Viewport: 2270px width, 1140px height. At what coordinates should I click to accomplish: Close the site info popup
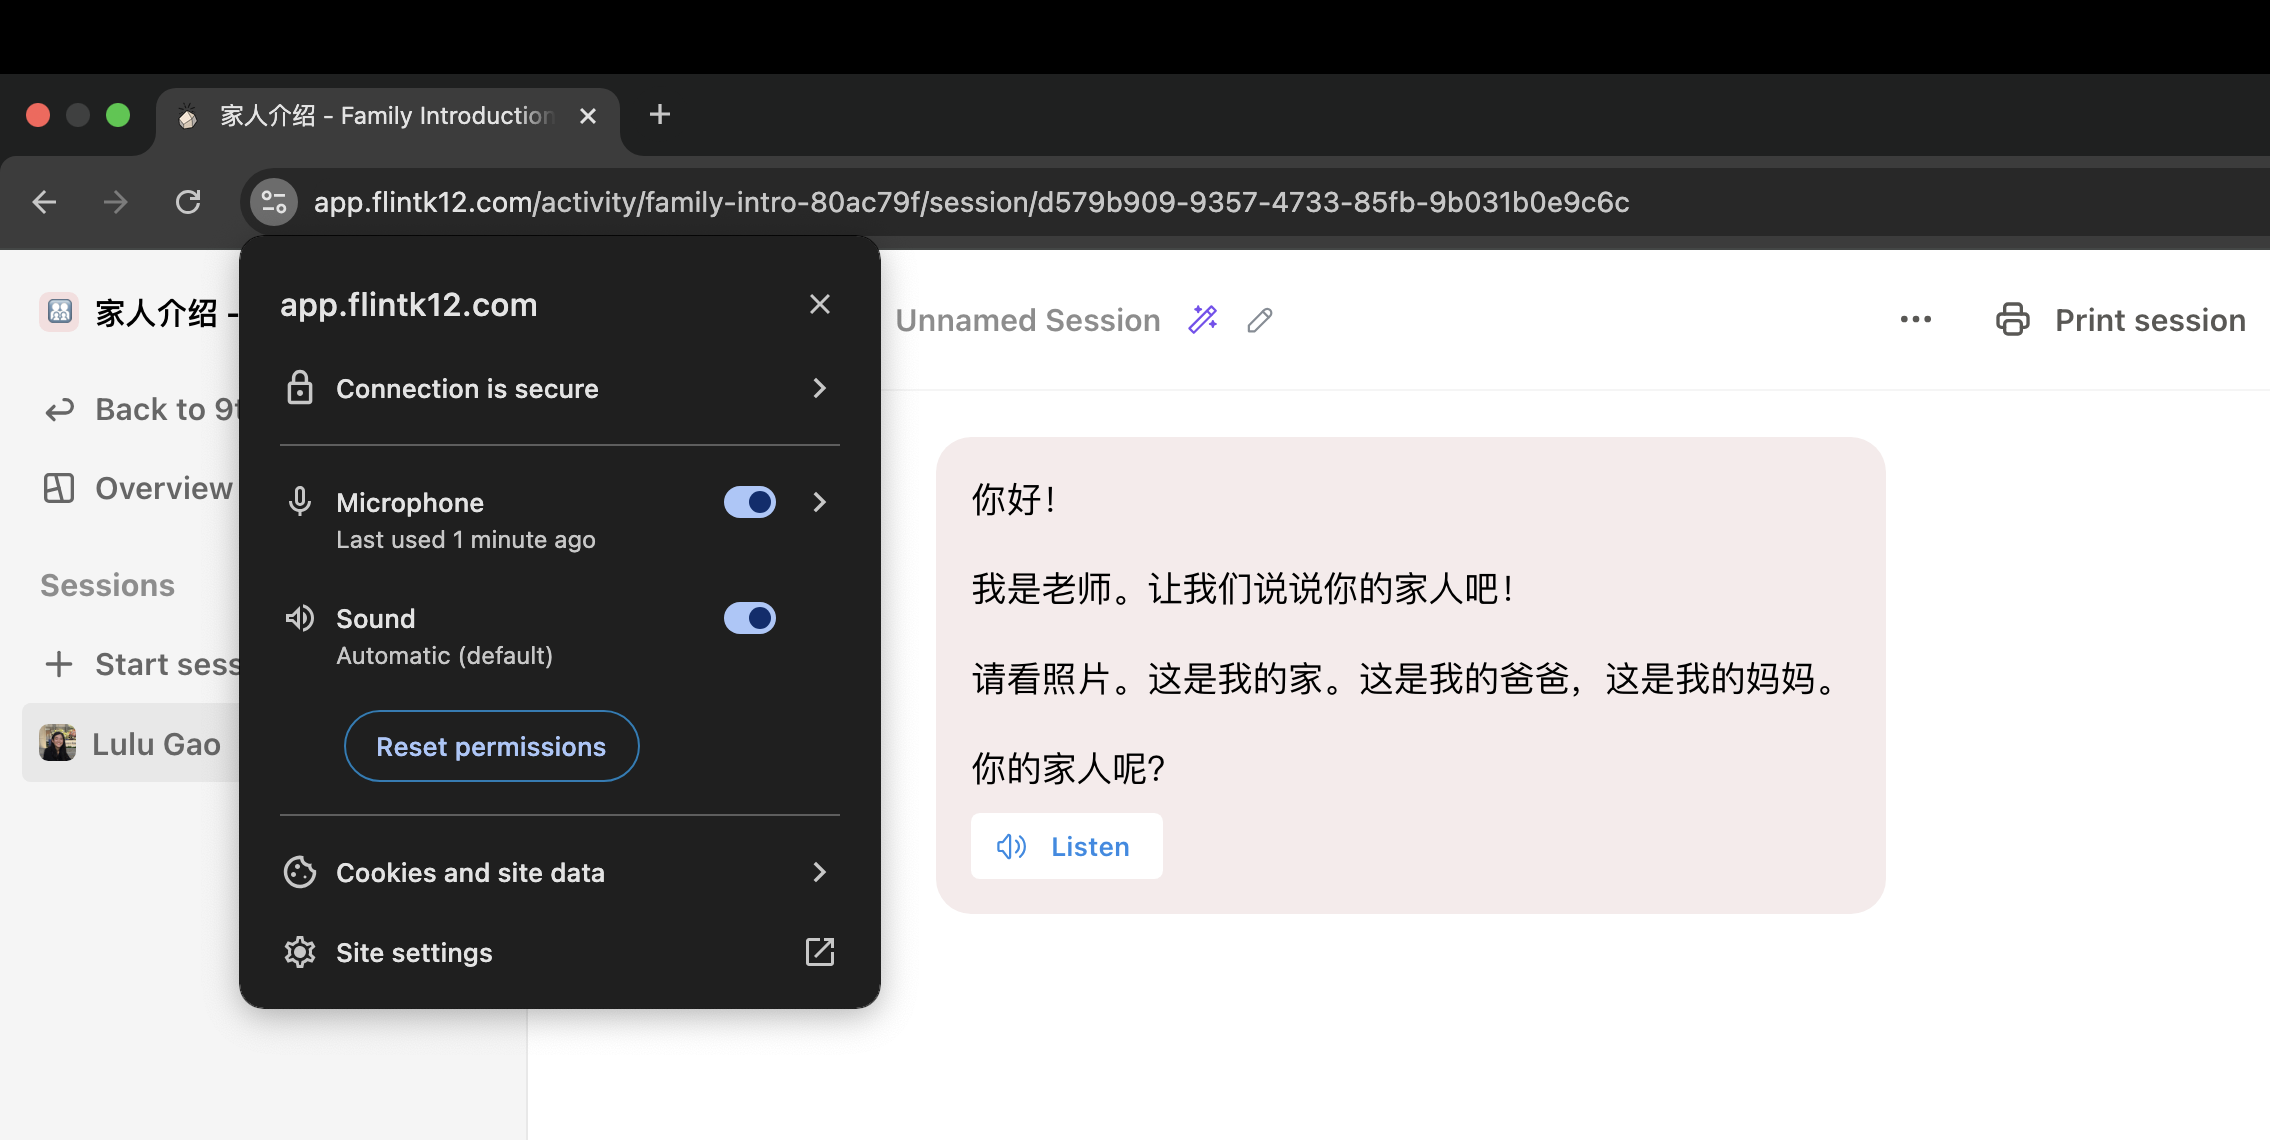coord(820,304)
